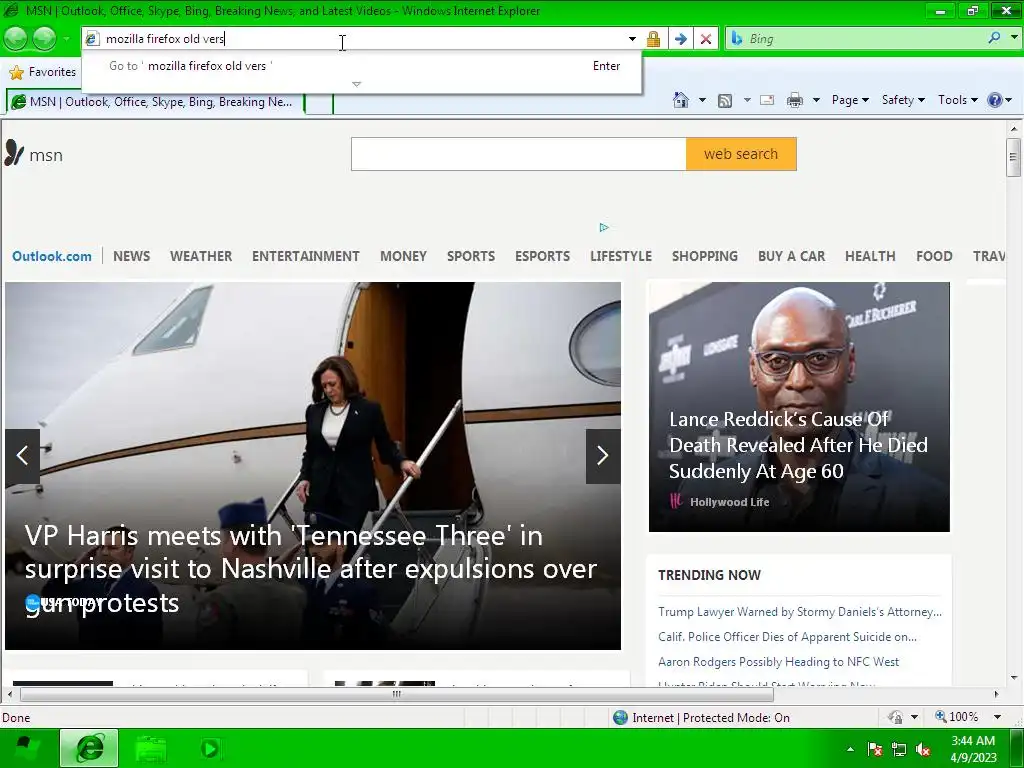This screenshot has width=1024, height=768.
Task: Open recent pages dropdown beside Forward button
Action: 66,39
